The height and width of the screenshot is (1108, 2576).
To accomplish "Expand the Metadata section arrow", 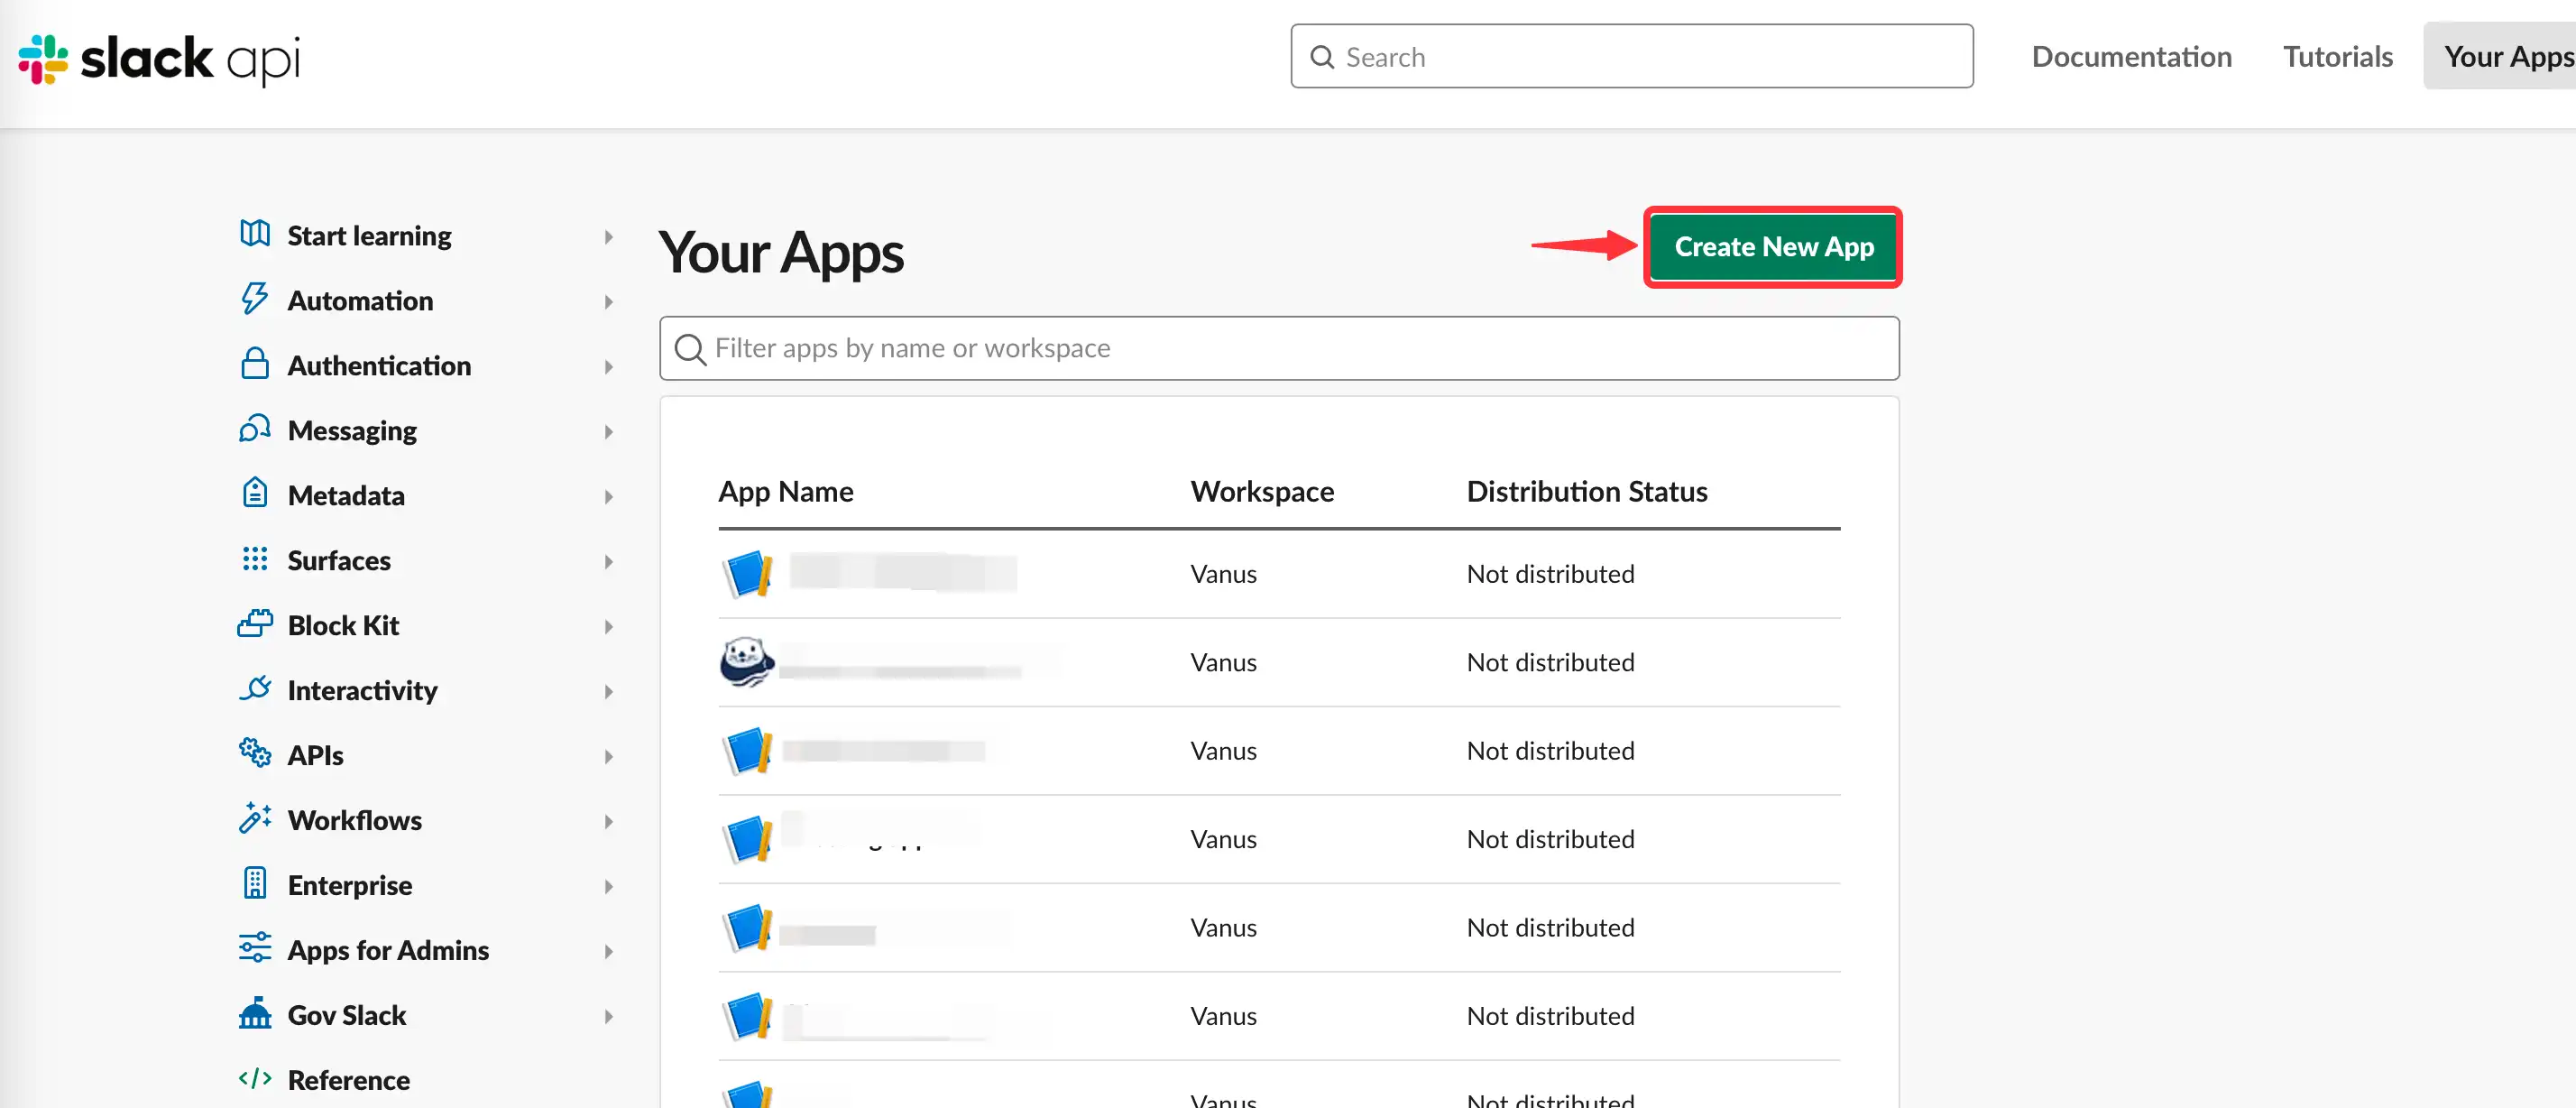I will point(608,497).
